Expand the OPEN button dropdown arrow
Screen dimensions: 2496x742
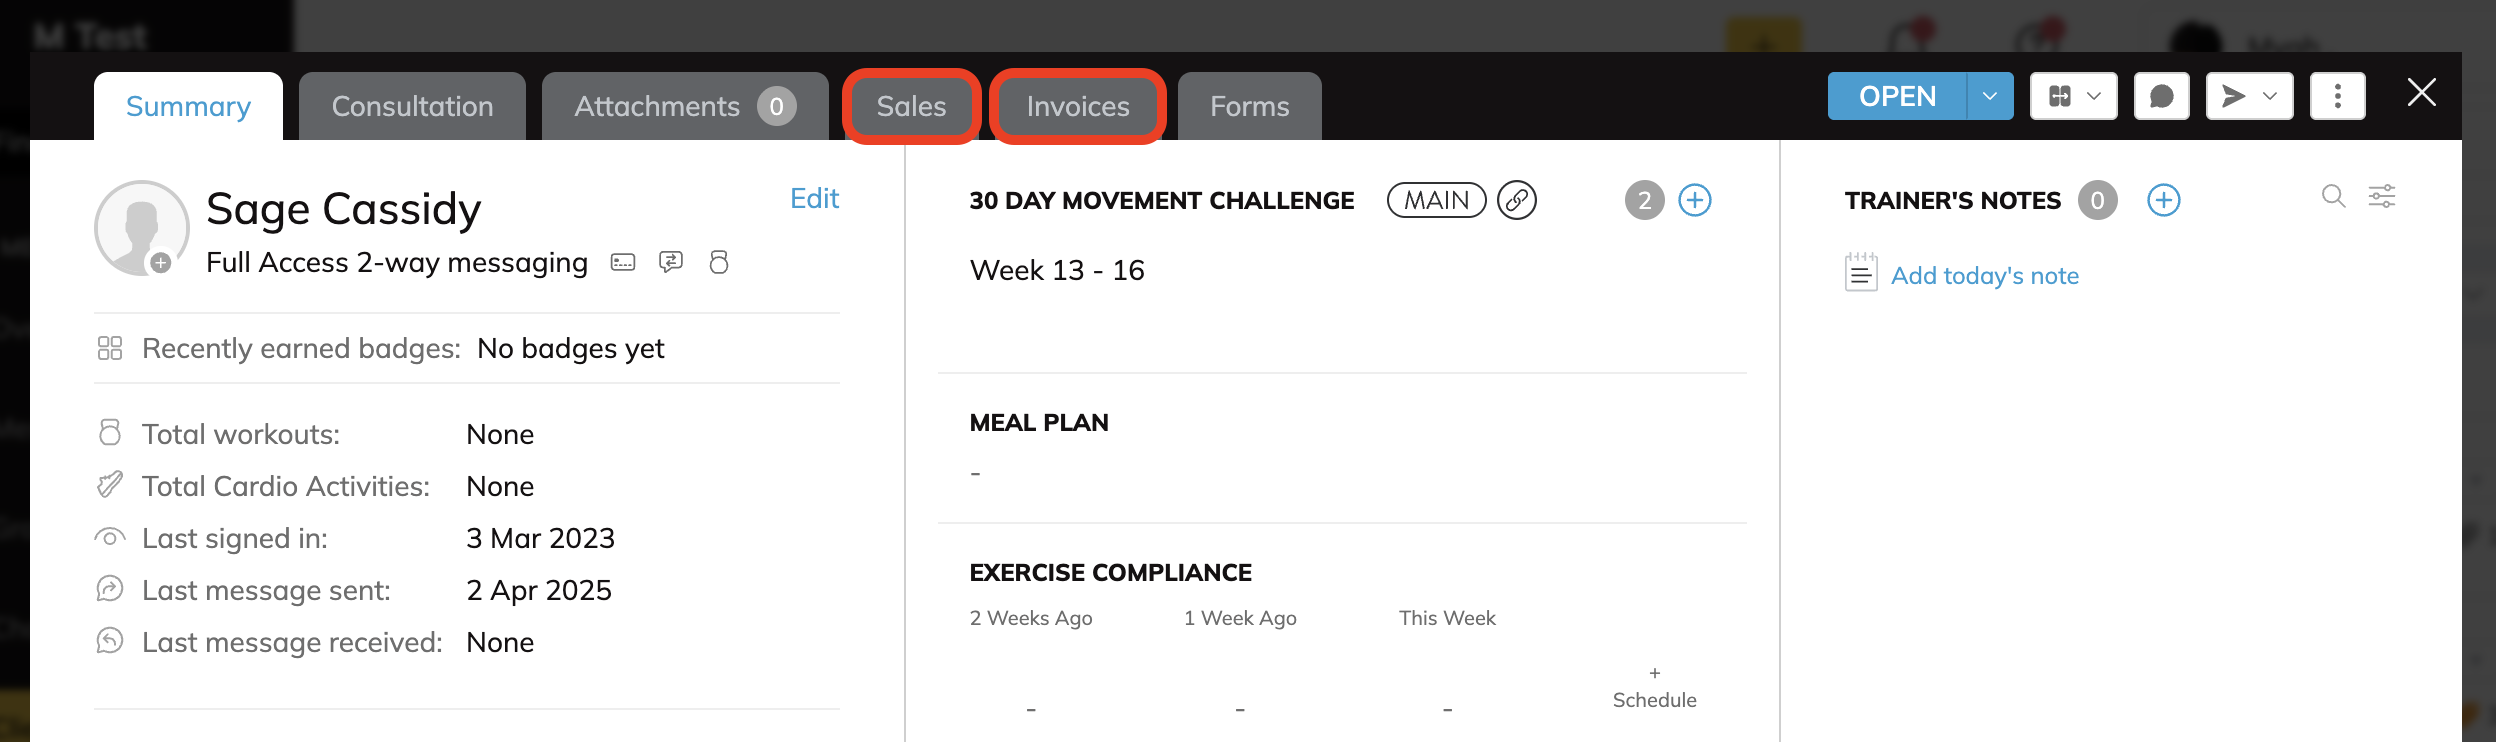[x=1990, y=96]
